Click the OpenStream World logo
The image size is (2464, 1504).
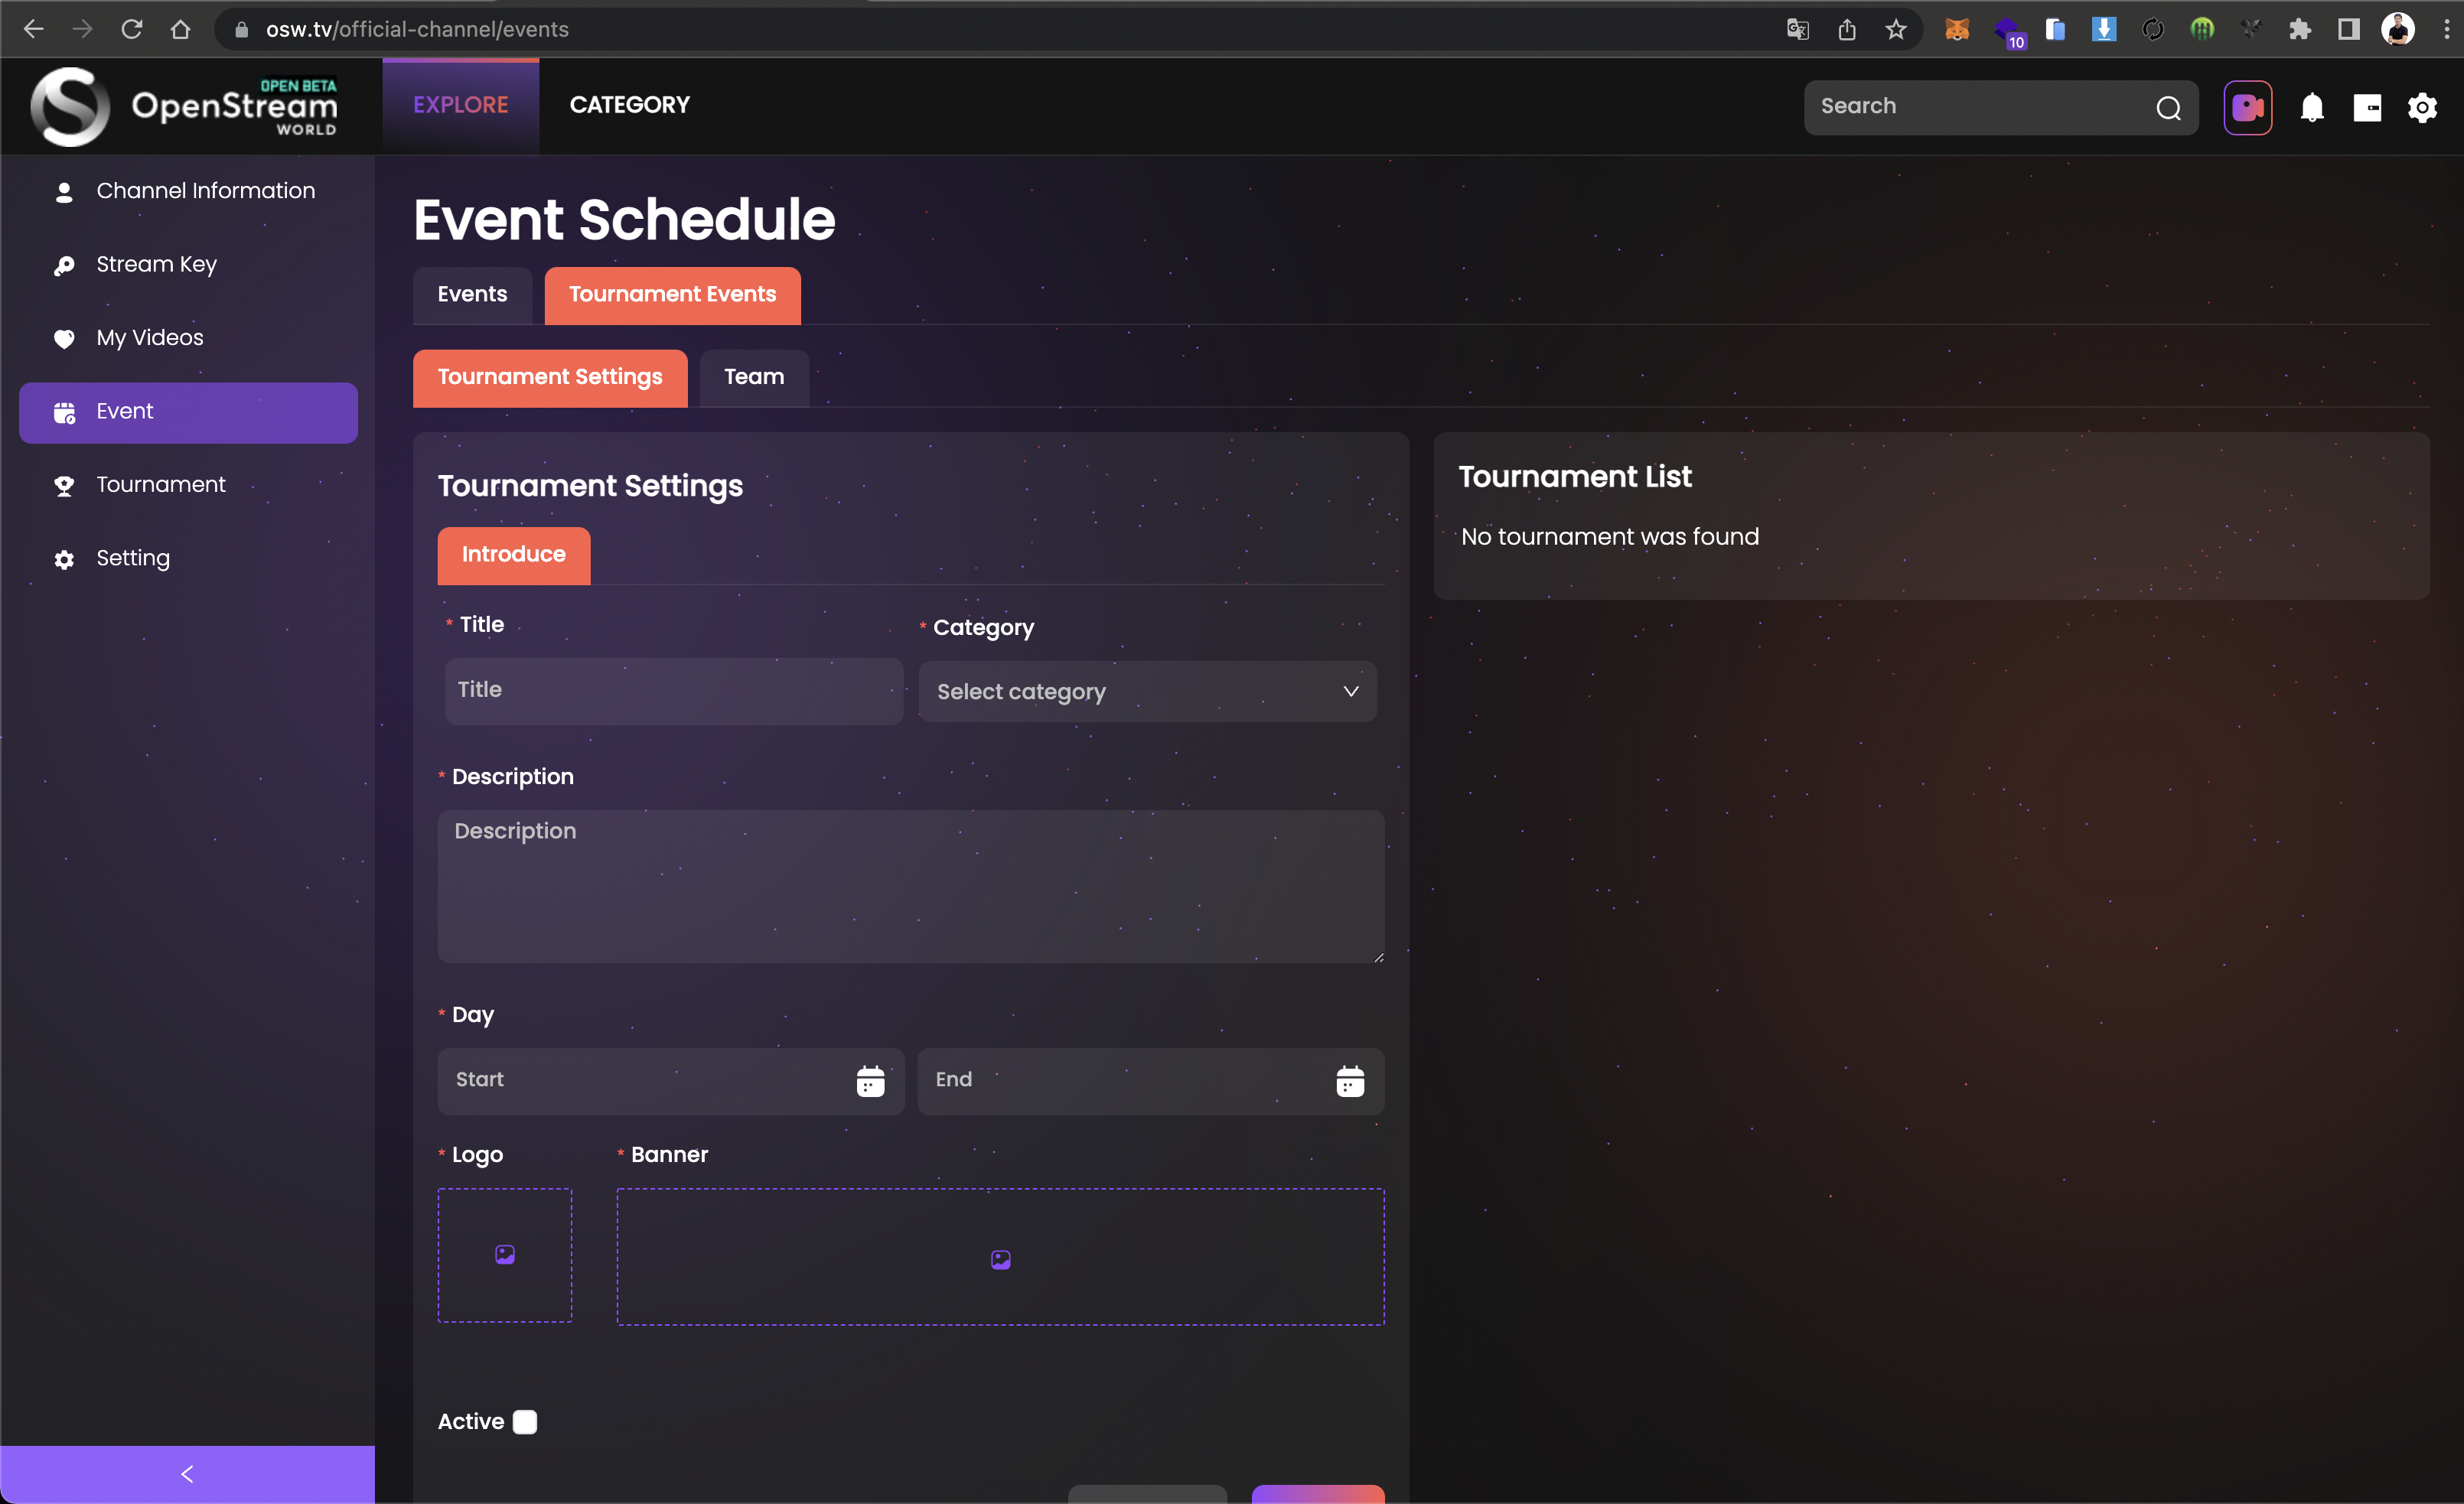(x=184, y=106)
